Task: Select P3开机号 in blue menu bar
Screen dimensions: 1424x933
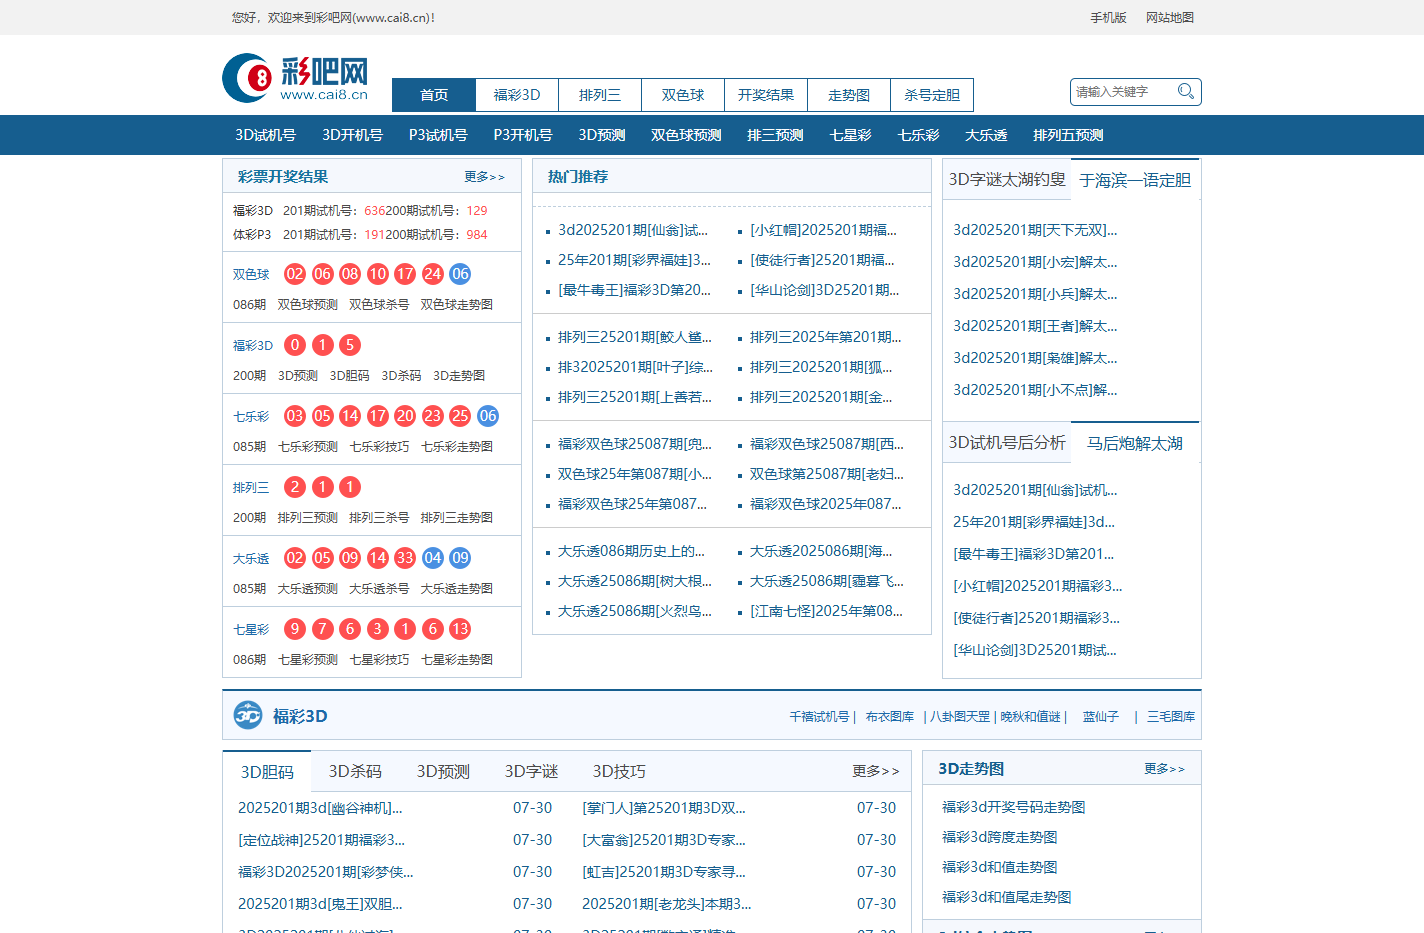Action: click(523, 135)
